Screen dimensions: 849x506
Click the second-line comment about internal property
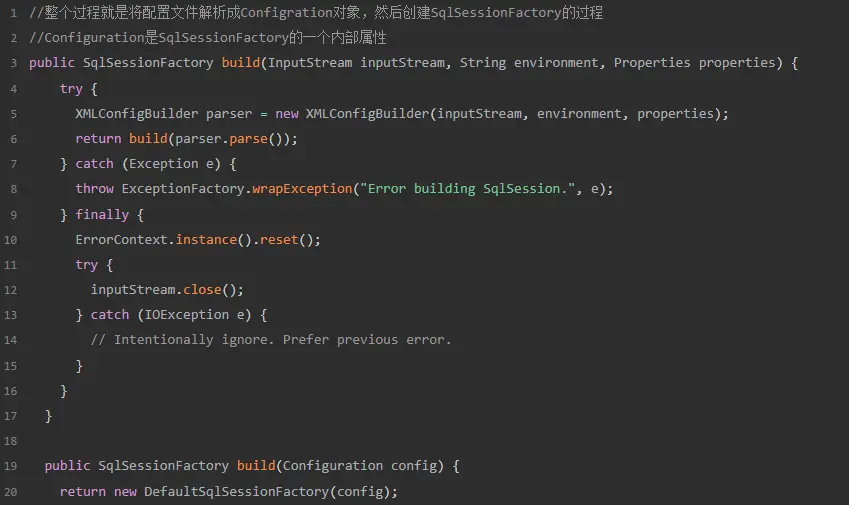[208, 38]
